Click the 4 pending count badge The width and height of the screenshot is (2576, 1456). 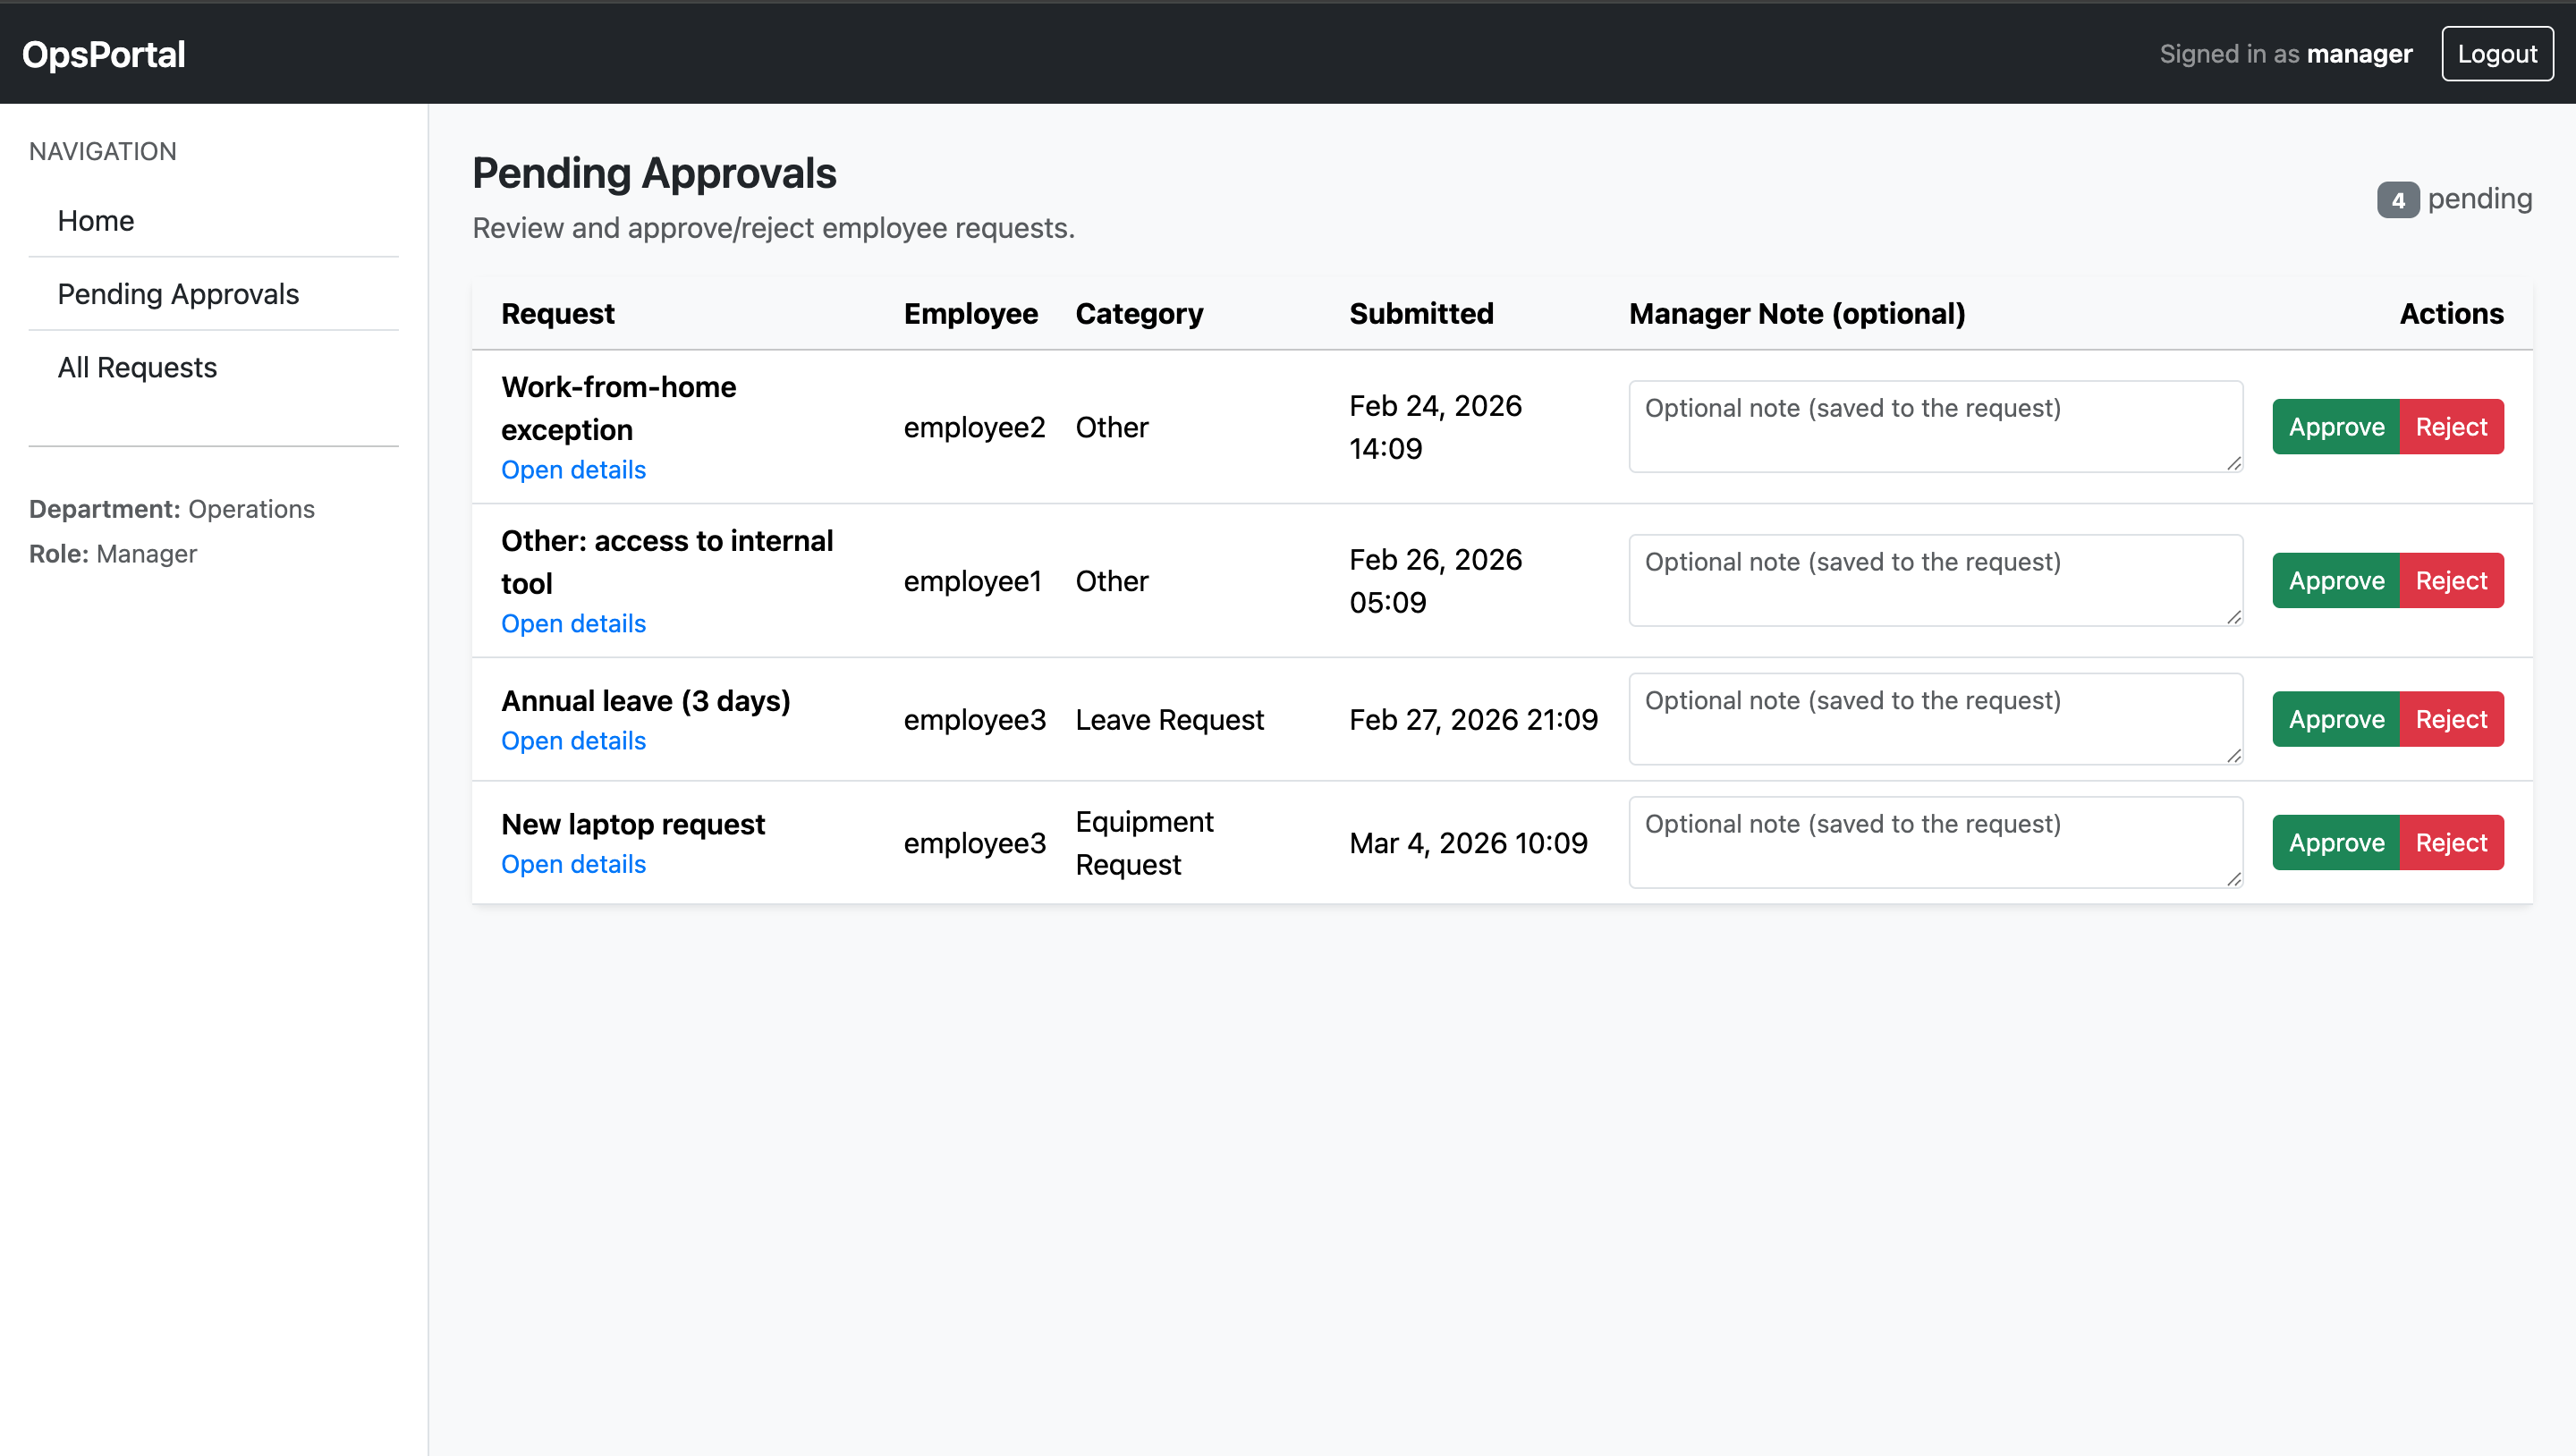[x=2397, y=200]
